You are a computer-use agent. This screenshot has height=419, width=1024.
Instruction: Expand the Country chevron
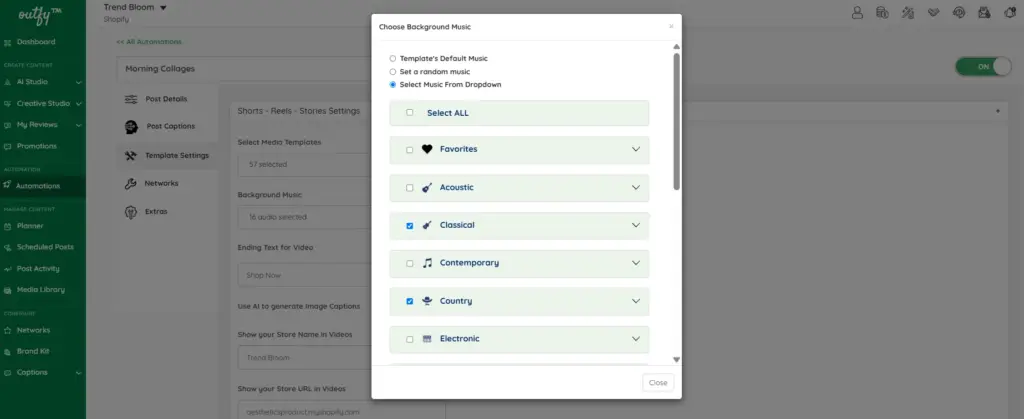tap(636, 301)
